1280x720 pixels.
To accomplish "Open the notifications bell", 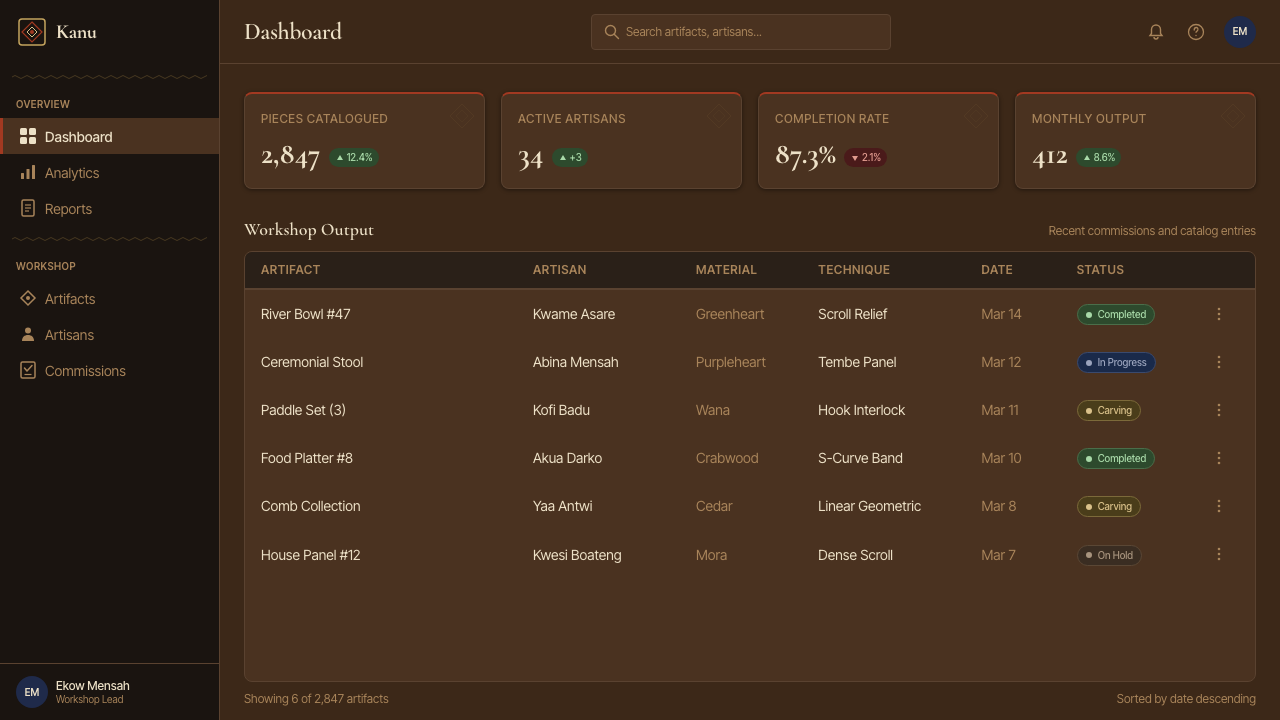I will pyautogui.click(x=1156, y=32).
